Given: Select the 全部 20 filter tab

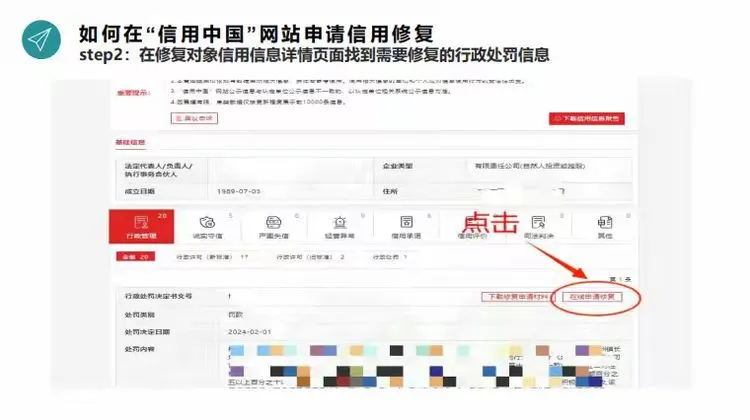Looking at the screenshot, I should tap(131, 257).
